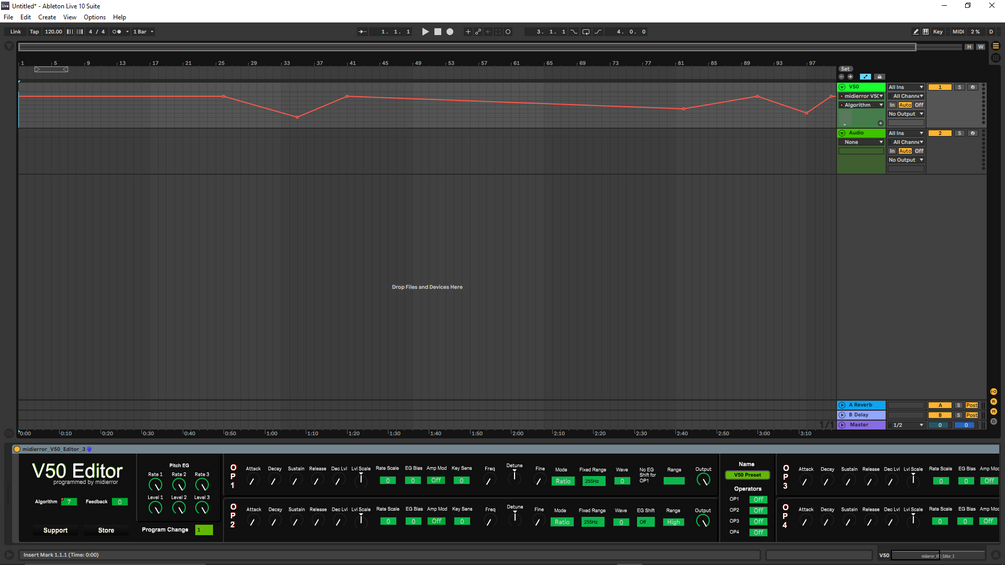Toggle Audio track activator button 2
Viewport: 1005px width, 565px height.
pyautogui.click(x=940, y=133)
